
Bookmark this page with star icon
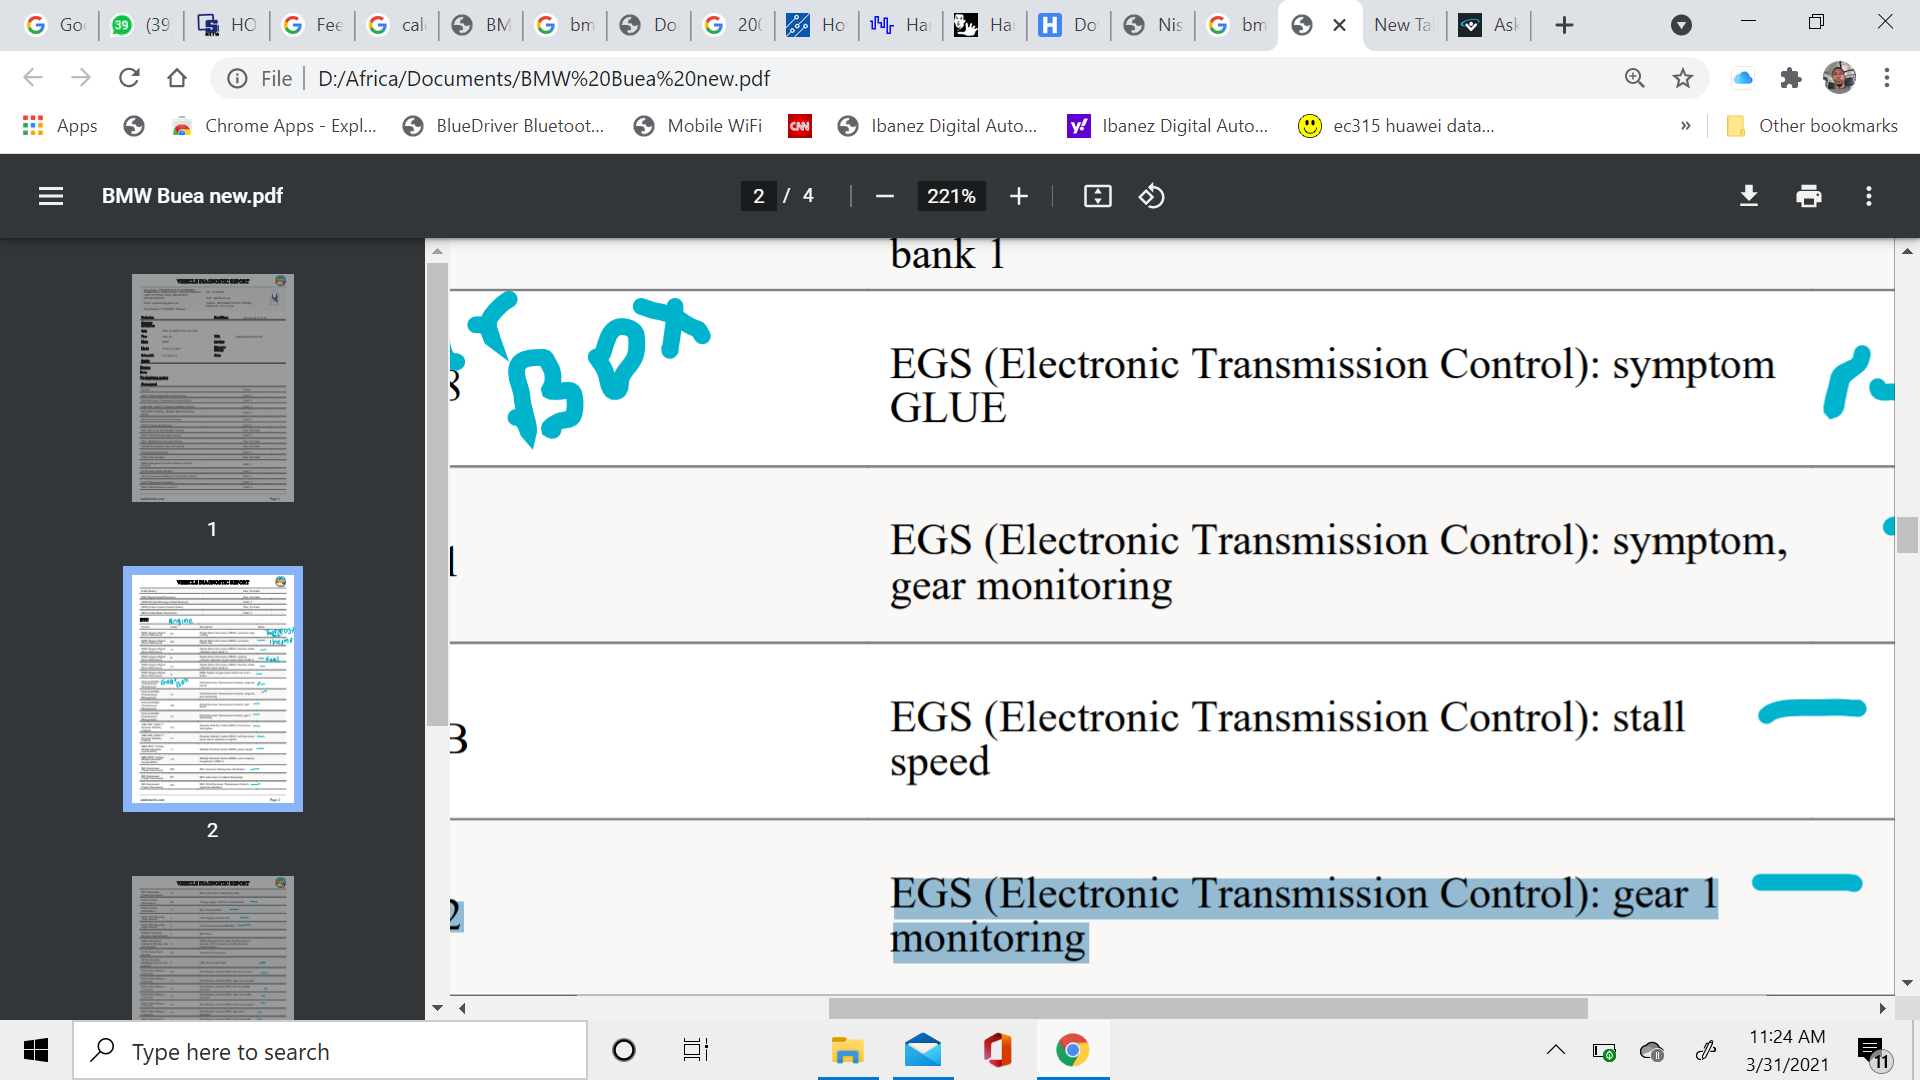(1683, 78)
